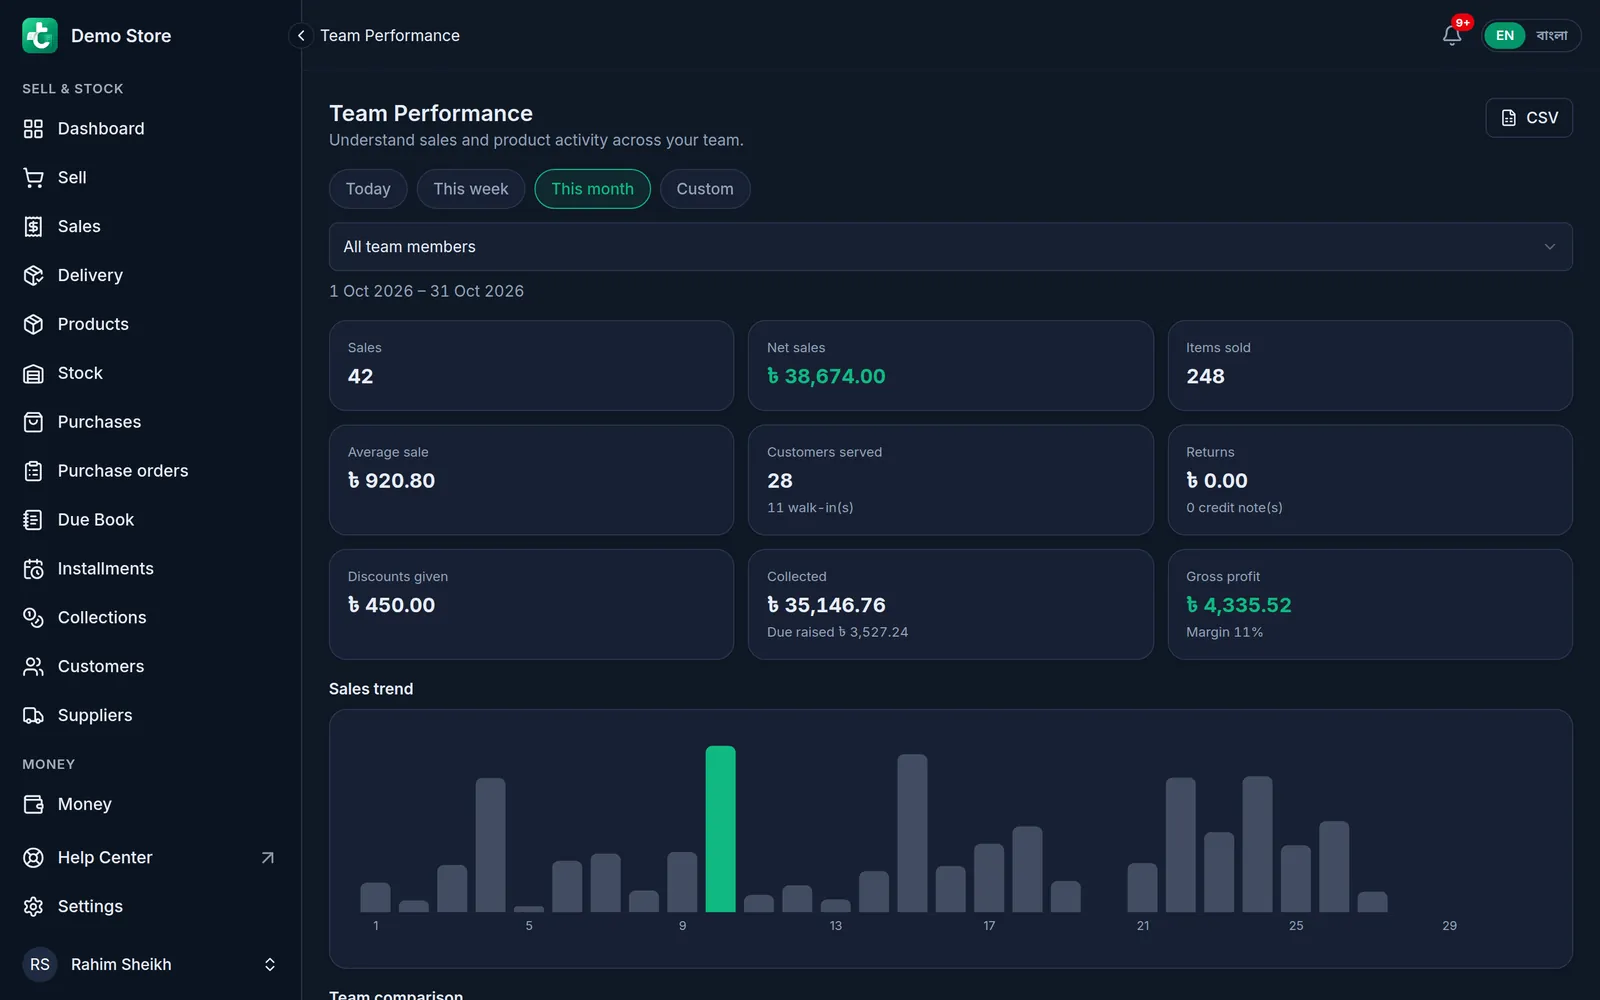This screenshot has height=1000, width=1600.
Task: Click the Average sale ৳ 920.80 value
Action: pos(391,481)
